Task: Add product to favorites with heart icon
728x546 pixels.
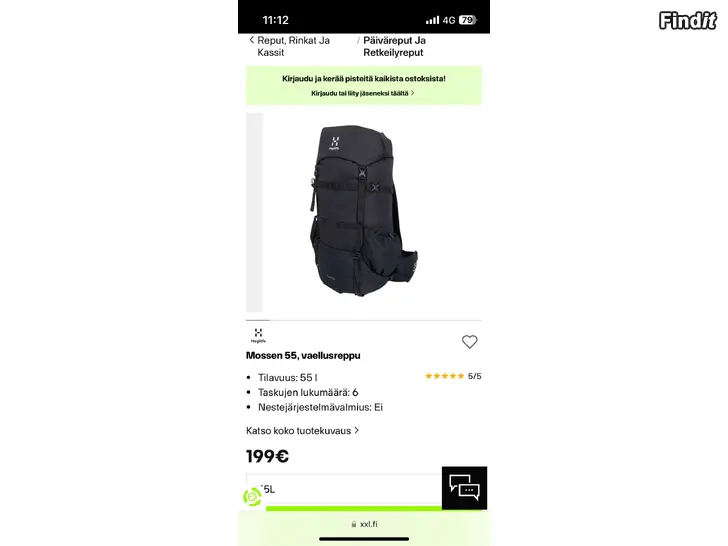Action: 469,342
